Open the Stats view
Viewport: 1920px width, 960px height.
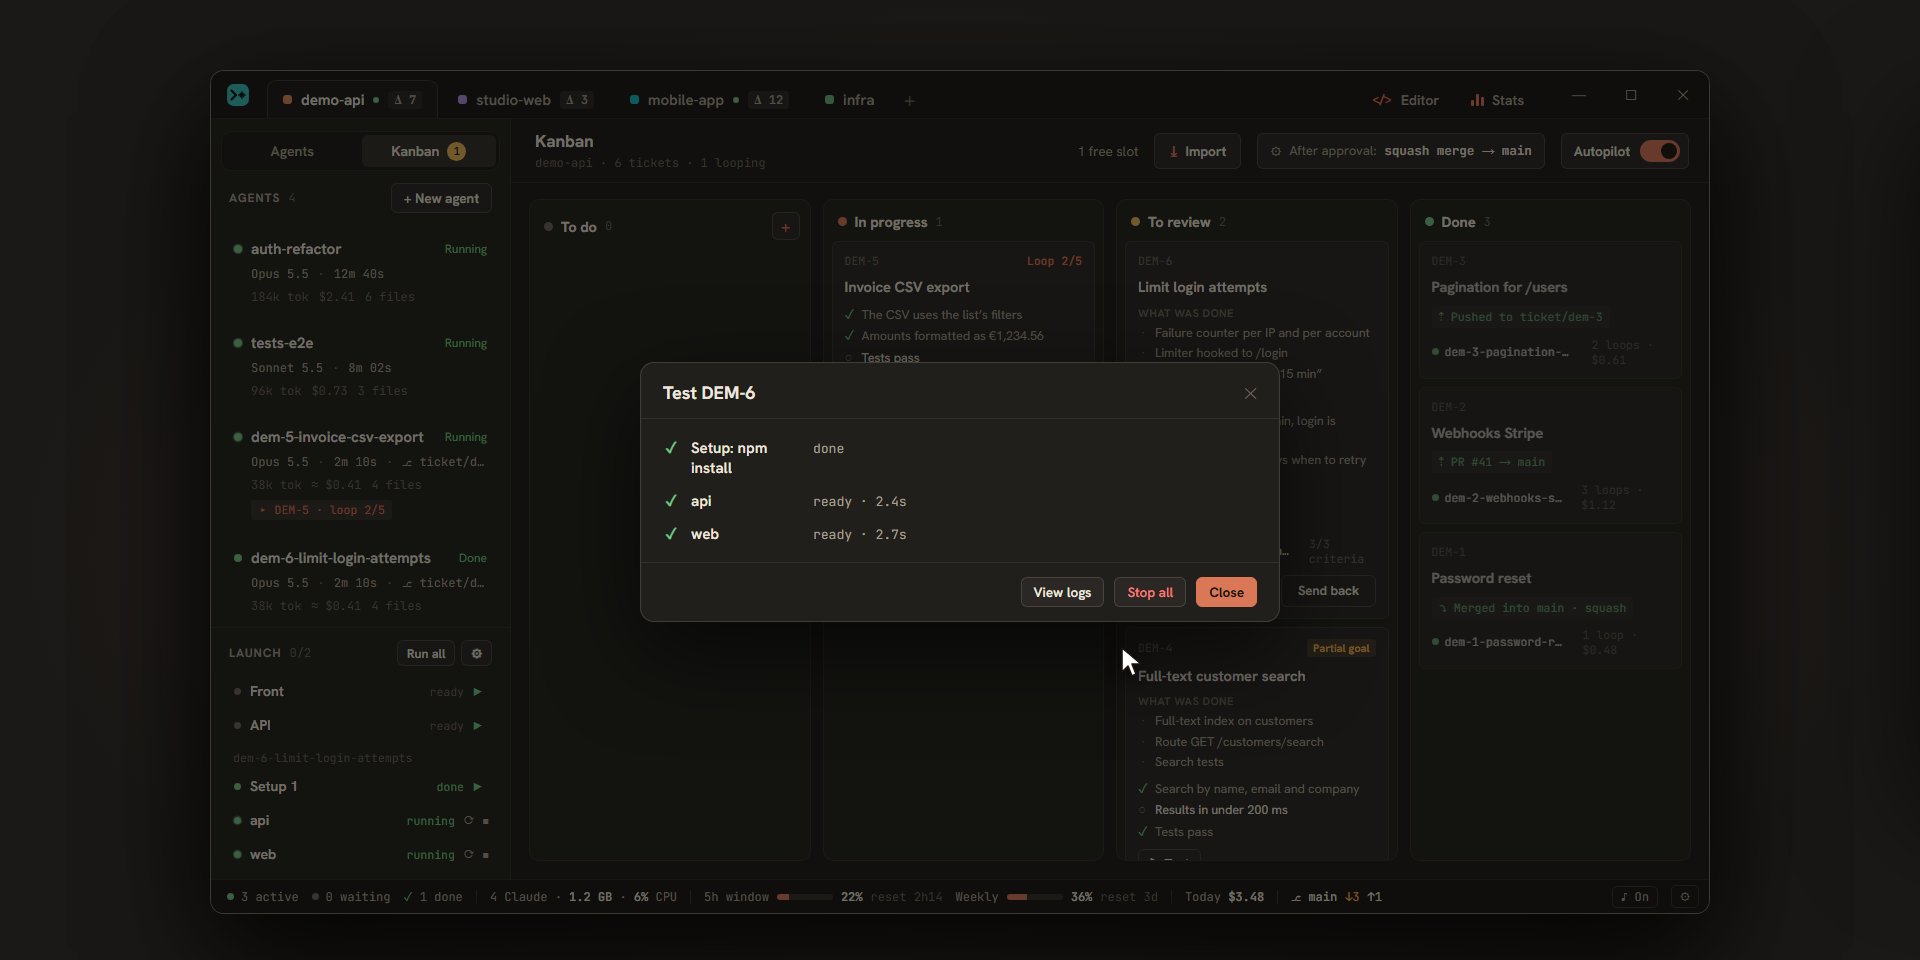1497,100
